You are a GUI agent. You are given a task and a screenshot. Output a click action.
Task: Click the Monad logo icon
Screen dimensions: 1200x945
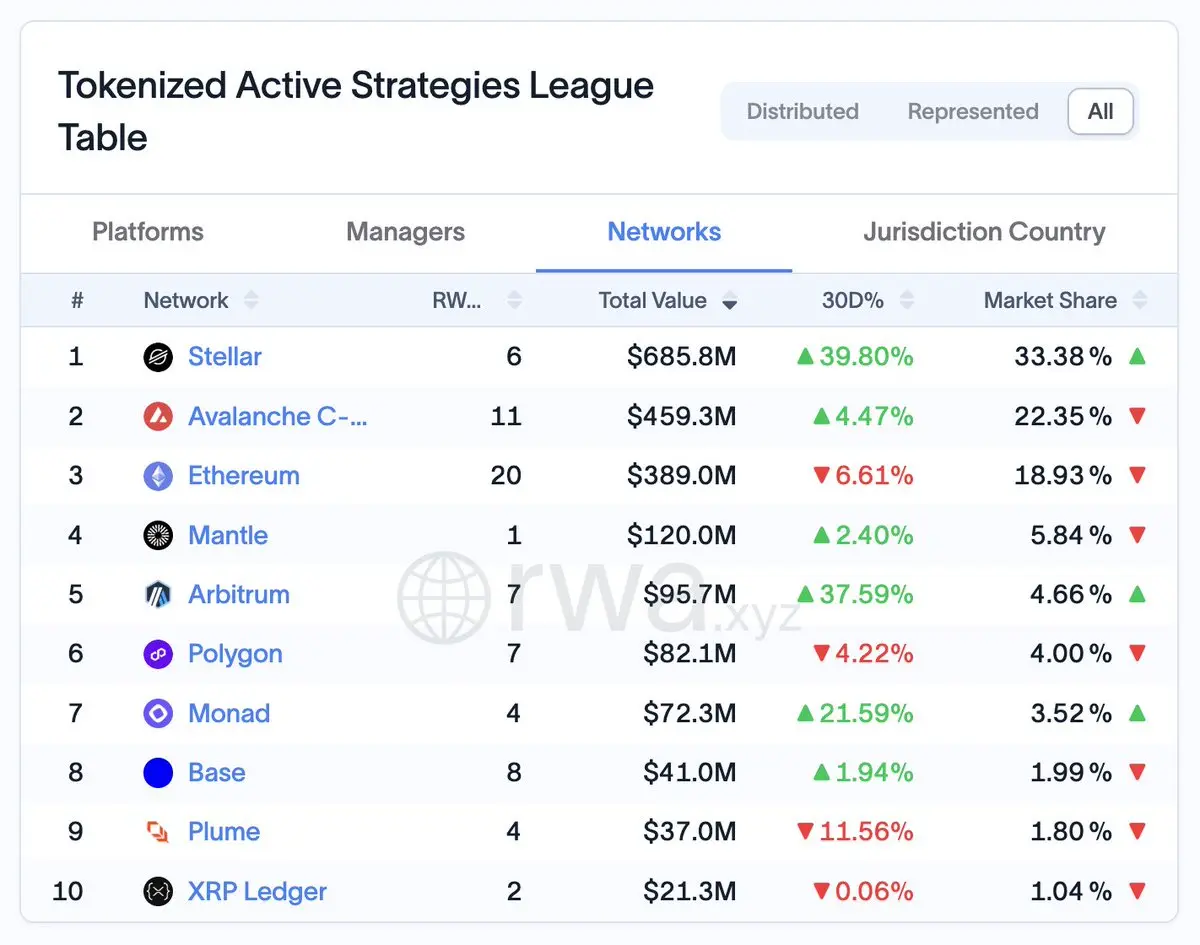(x=158, y=713)
